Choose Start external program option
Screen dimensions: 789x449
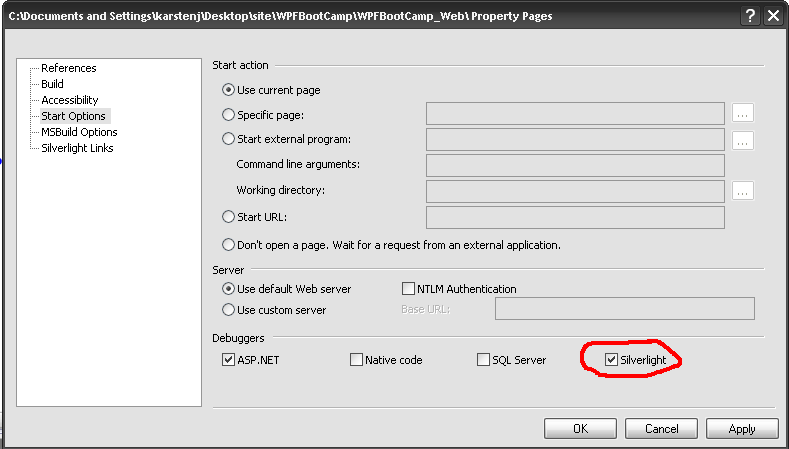tap(228, 139)
